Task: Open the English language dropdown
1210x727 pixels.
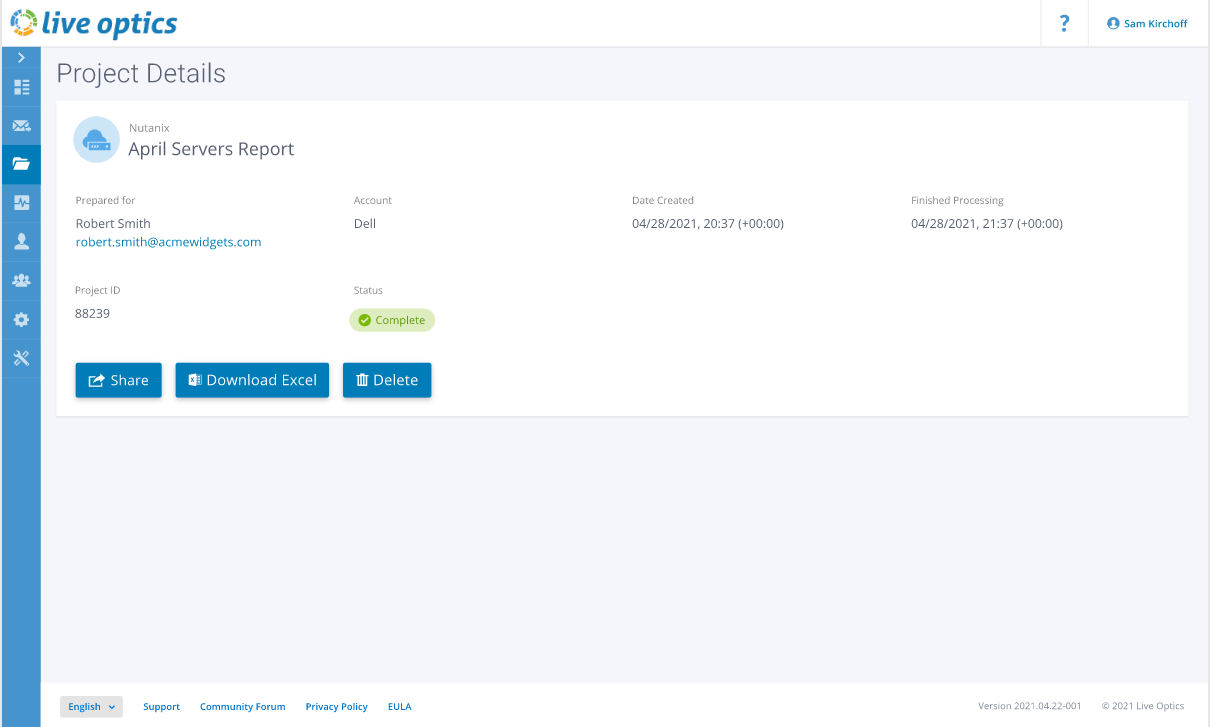Action: pos(91,706)
